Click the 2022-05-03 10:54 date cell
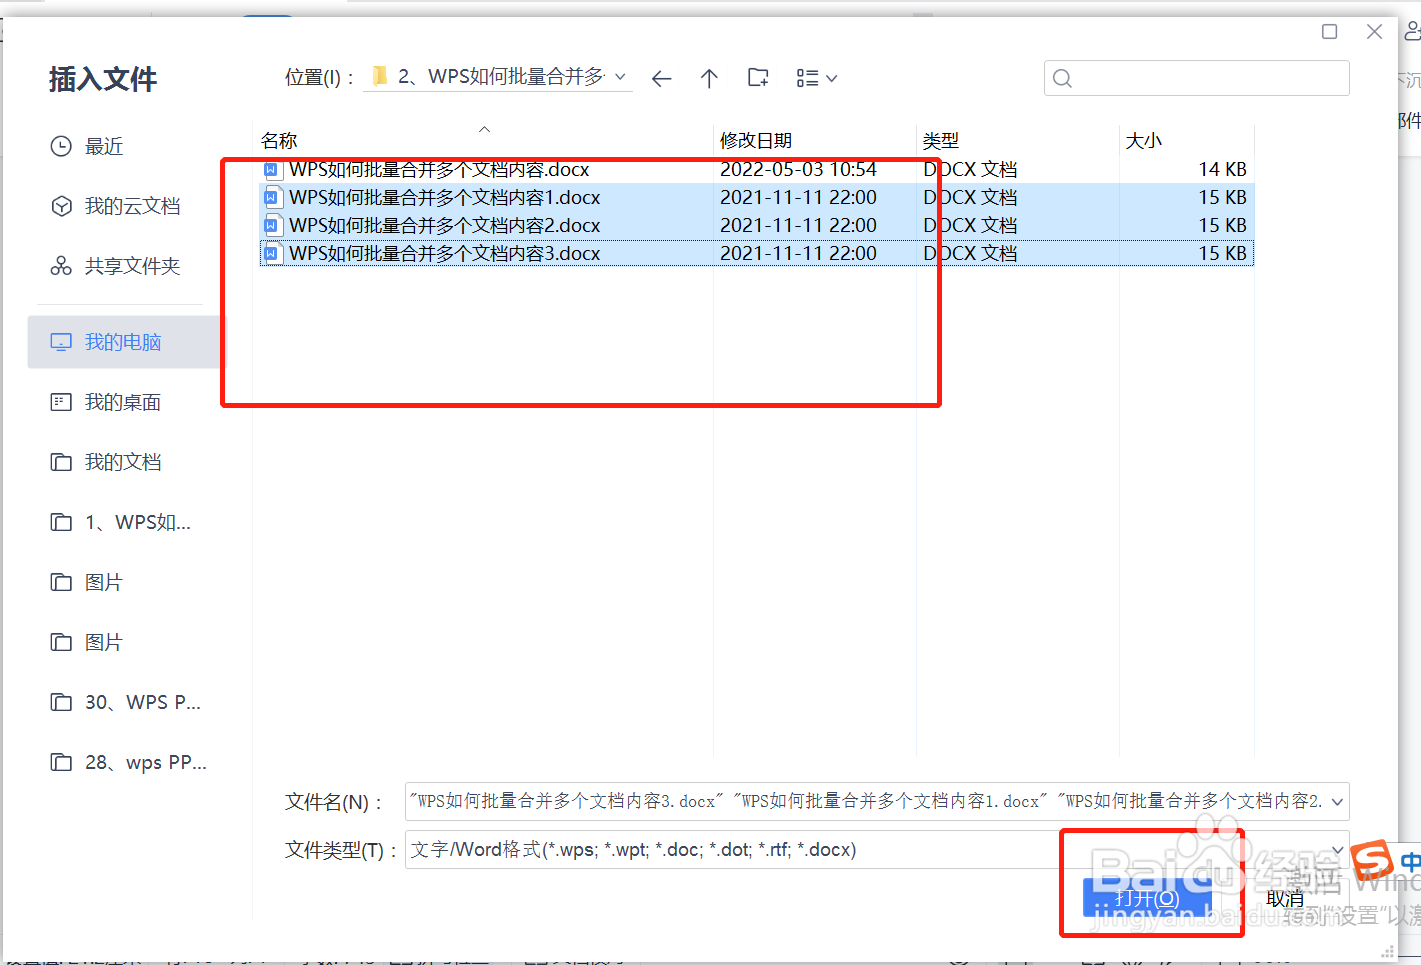The image size is (1421, 965). (798, 169)
